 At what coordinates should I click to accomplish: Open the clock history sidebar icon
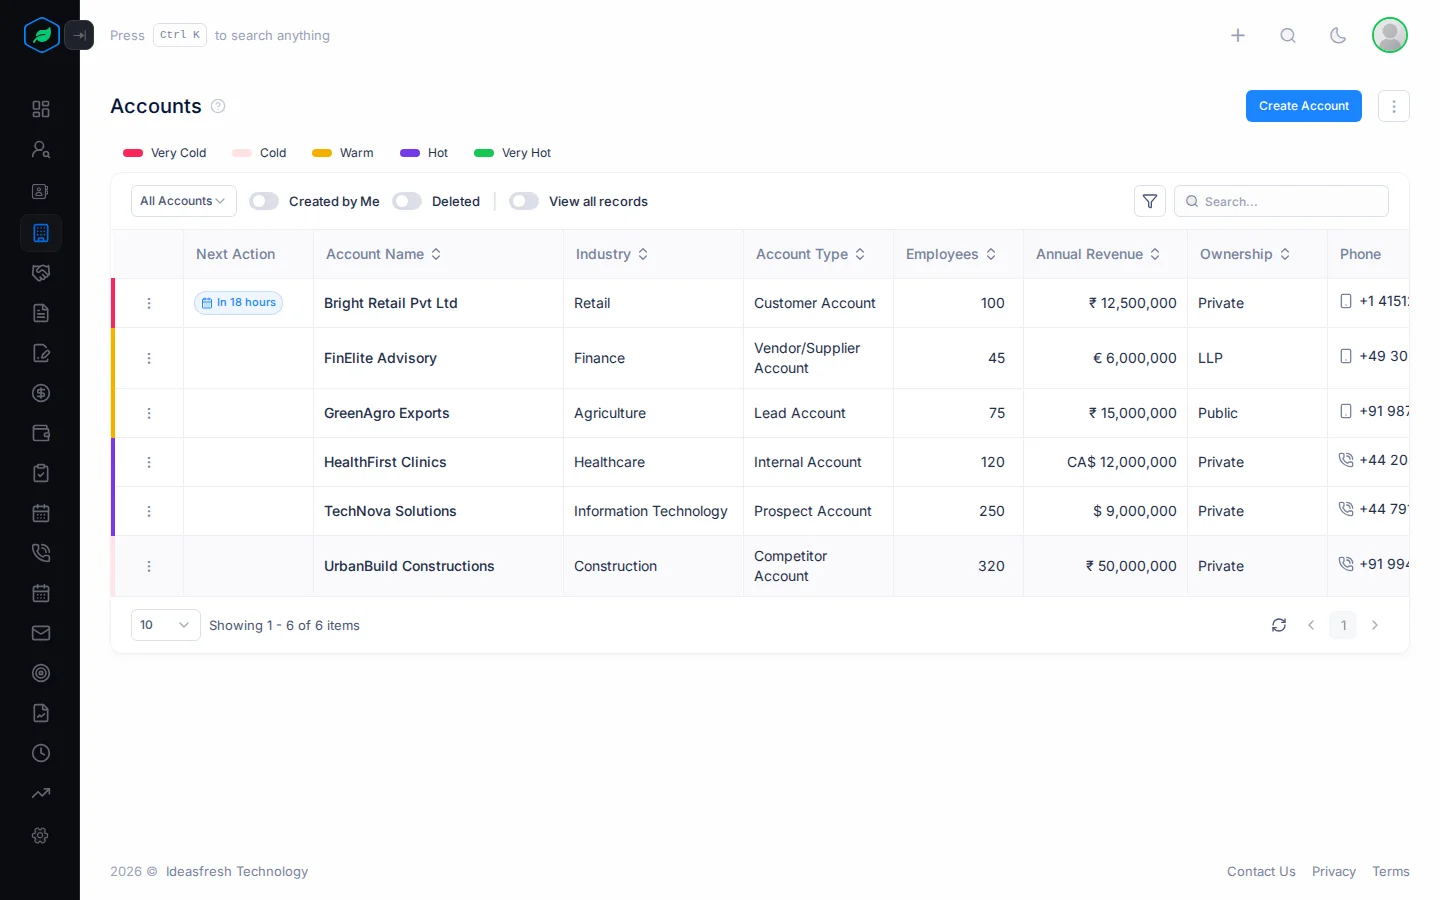pos(41,753)
